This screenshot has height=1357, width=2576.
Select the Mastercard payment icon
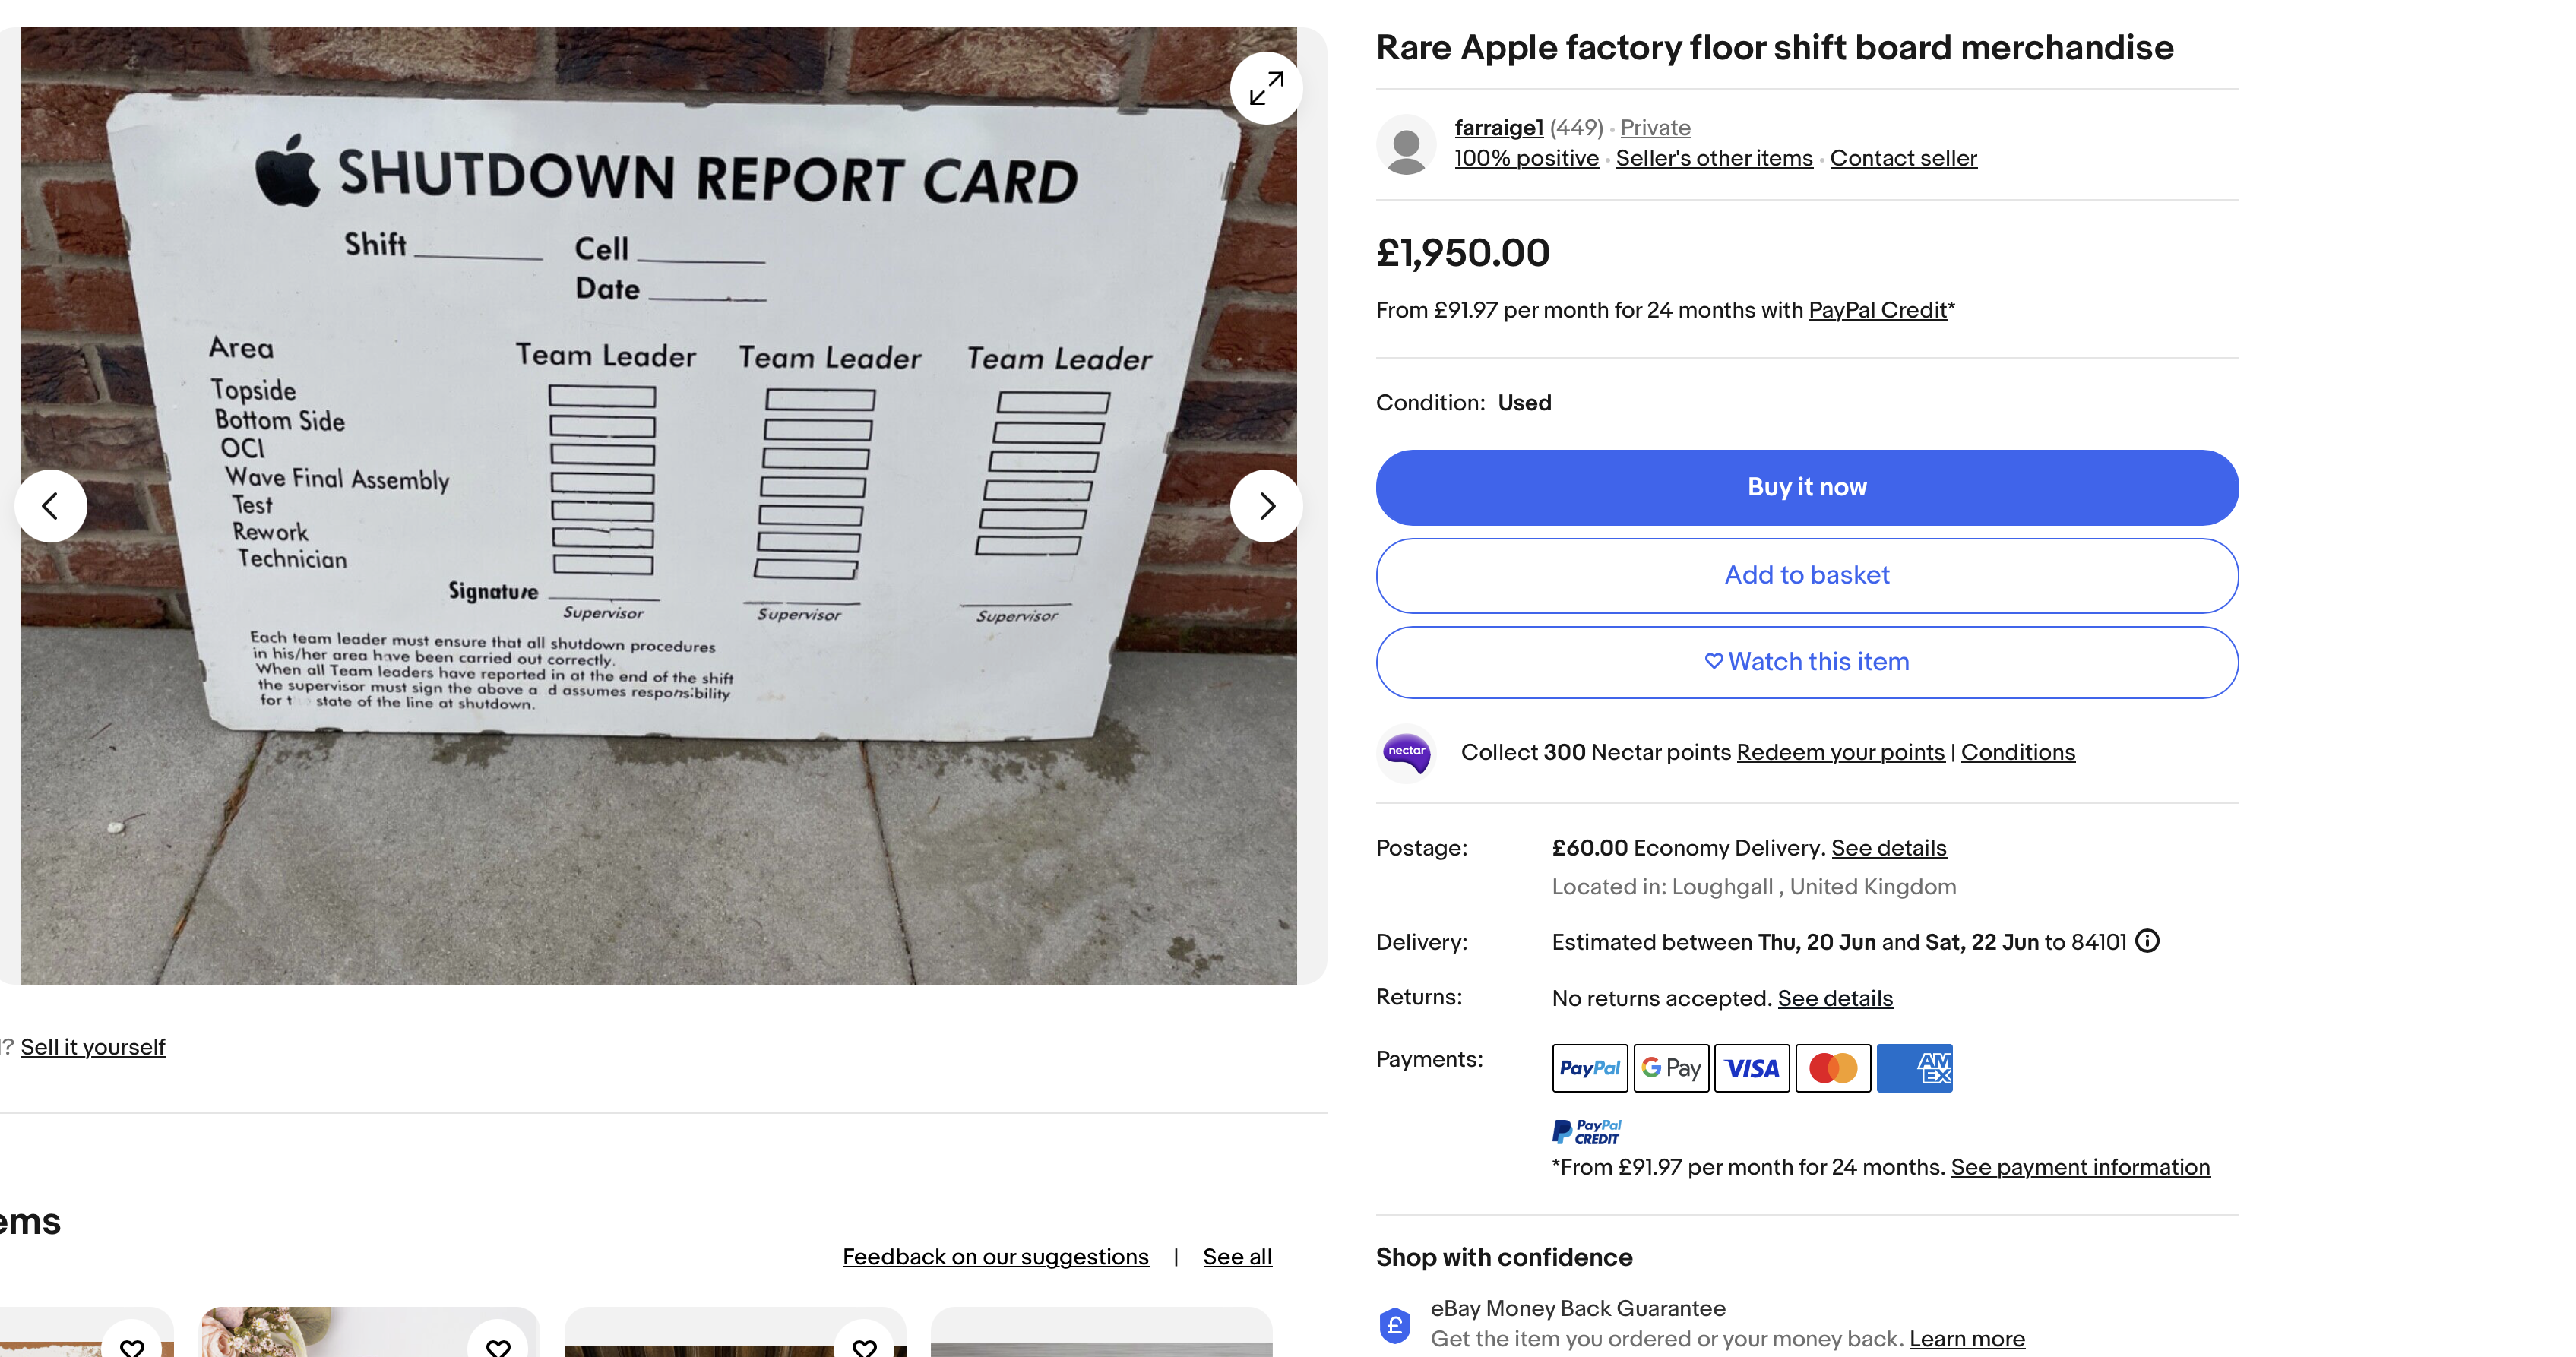coord(1833,1068)
